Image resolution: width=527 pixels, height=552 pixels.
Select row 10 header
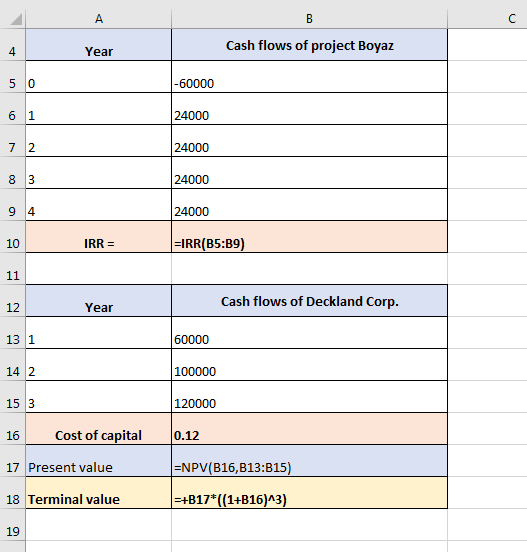pyautogui.click(x=13, y=237)
